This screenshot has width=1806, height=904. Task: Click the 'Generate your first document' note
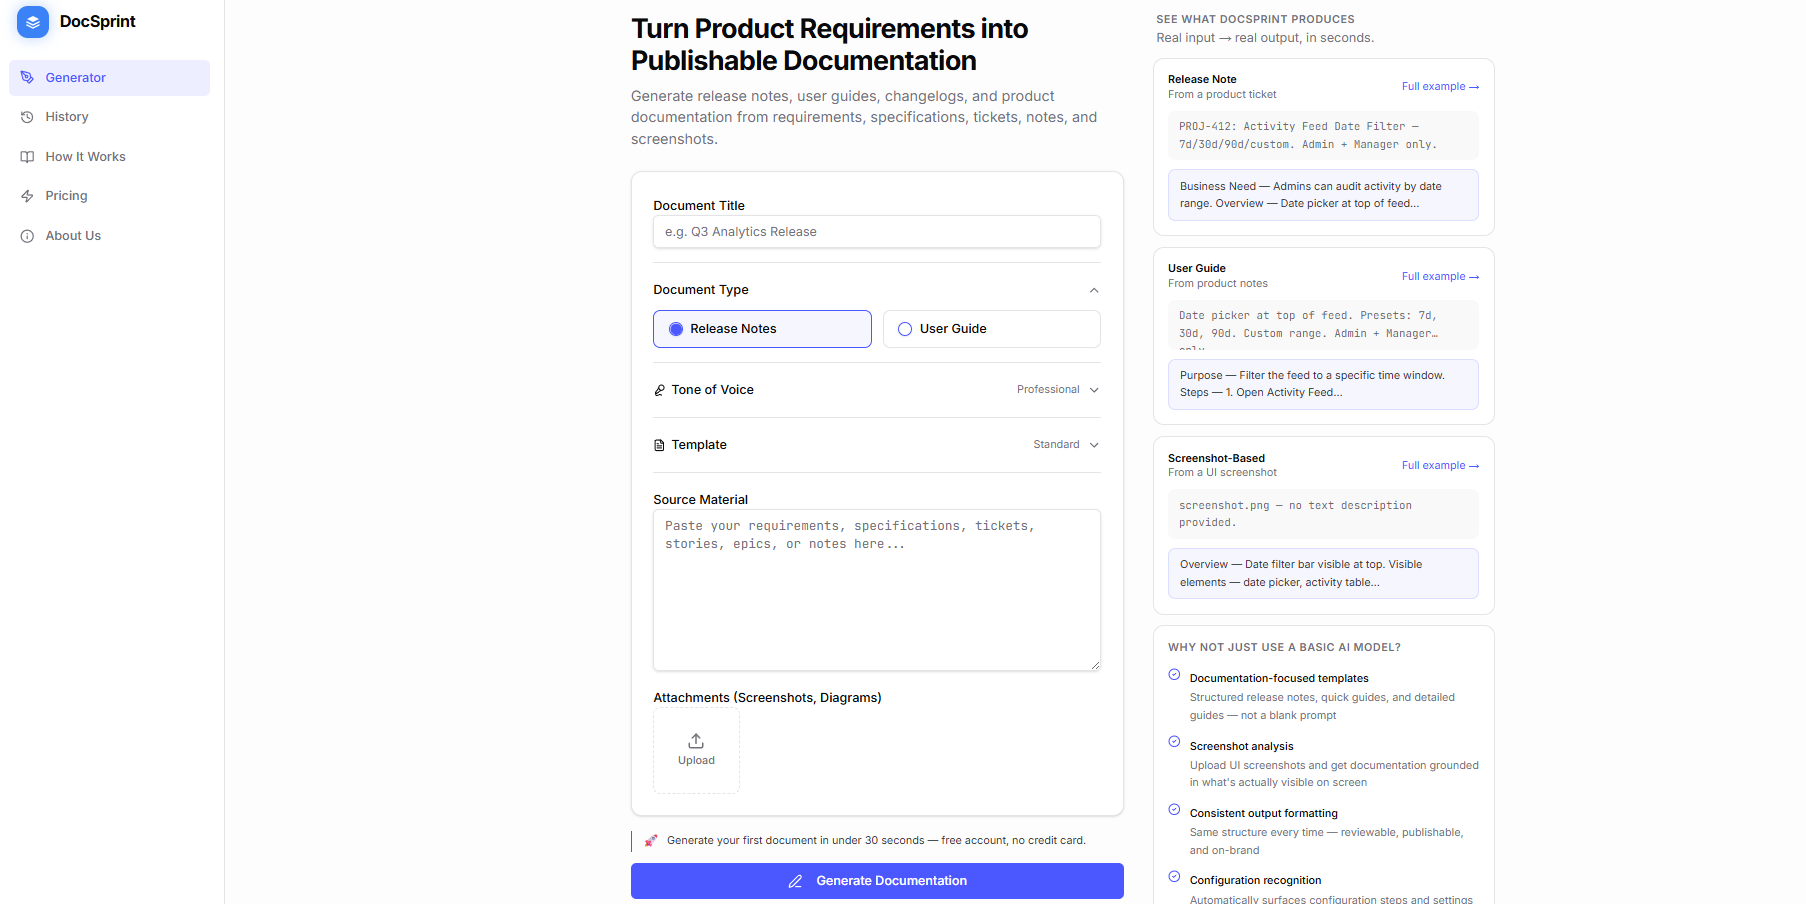tap(876, 840)
